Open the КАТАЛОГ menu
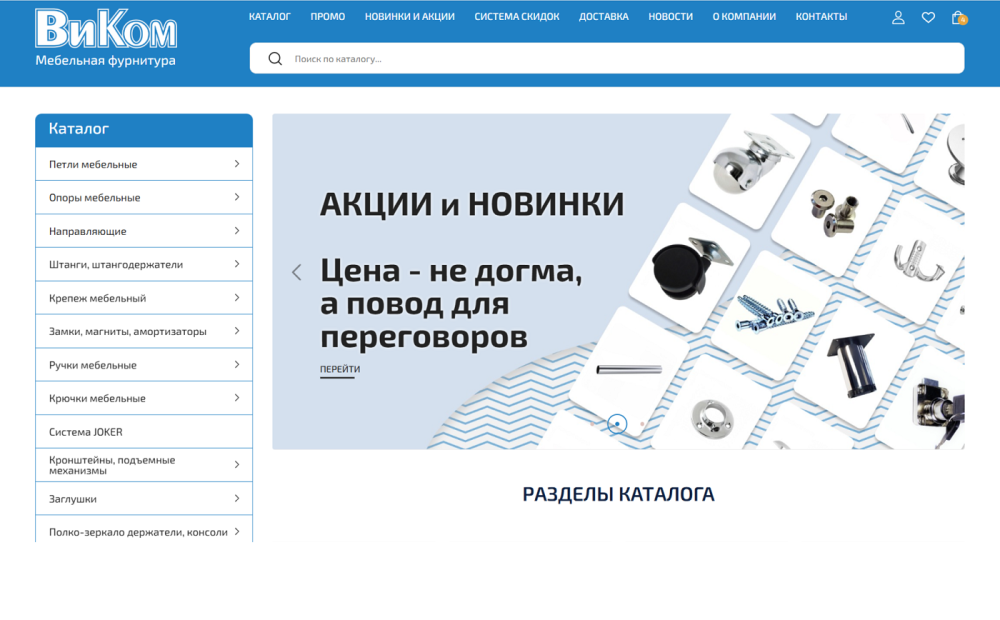The width and height of the screenshot is (1000, 620). pos(270,16)
